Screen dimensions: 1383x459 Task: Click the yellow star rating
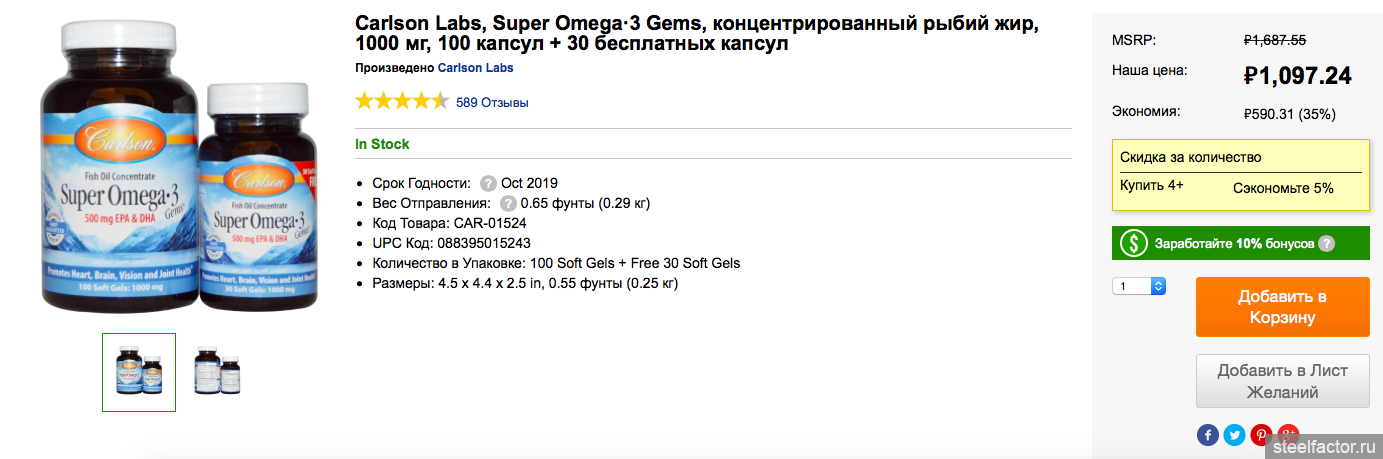click(x=402, y=101)
